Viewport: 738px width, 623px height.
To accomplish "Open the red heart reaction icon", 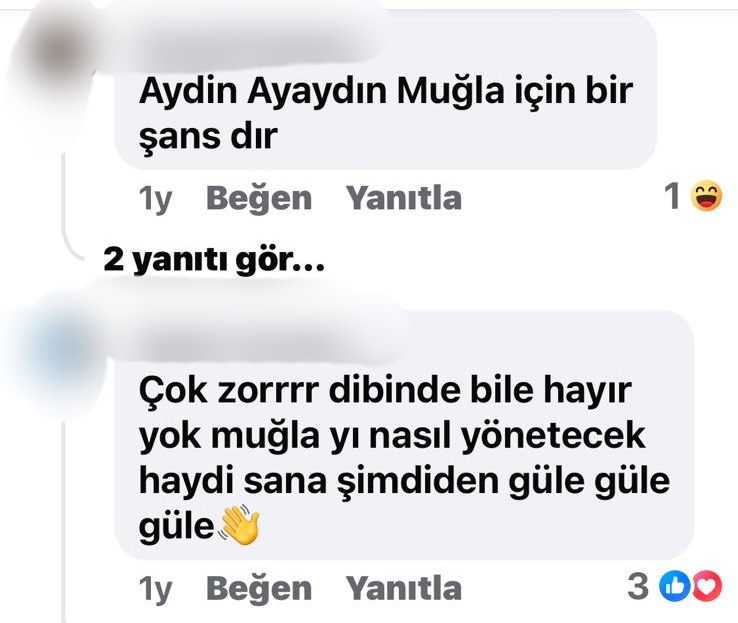I will coord(706,586).
